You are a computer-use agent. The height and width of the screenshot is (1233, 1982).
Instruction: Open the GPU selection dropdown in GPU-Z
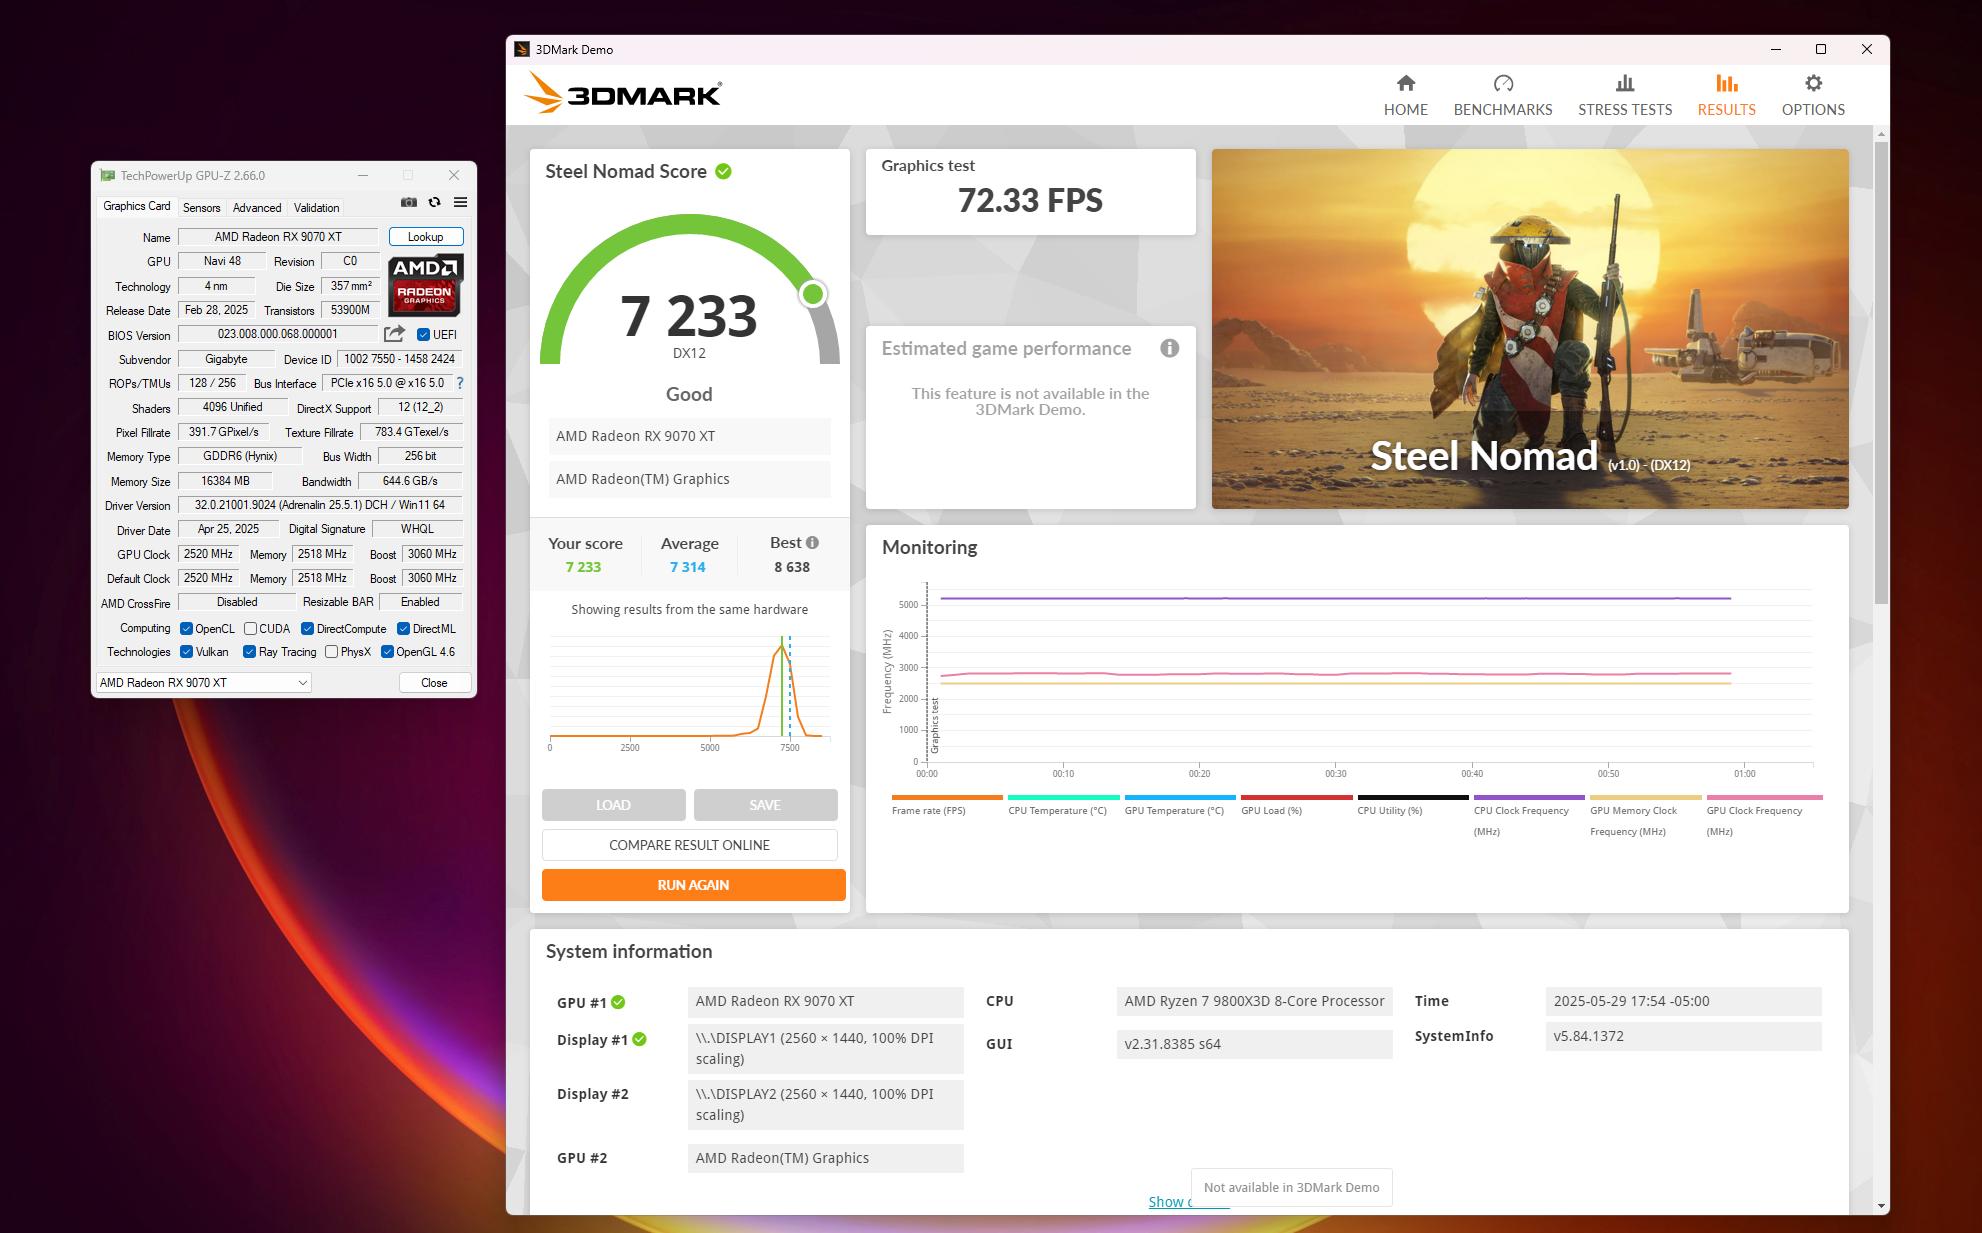[x=204, y=683]
